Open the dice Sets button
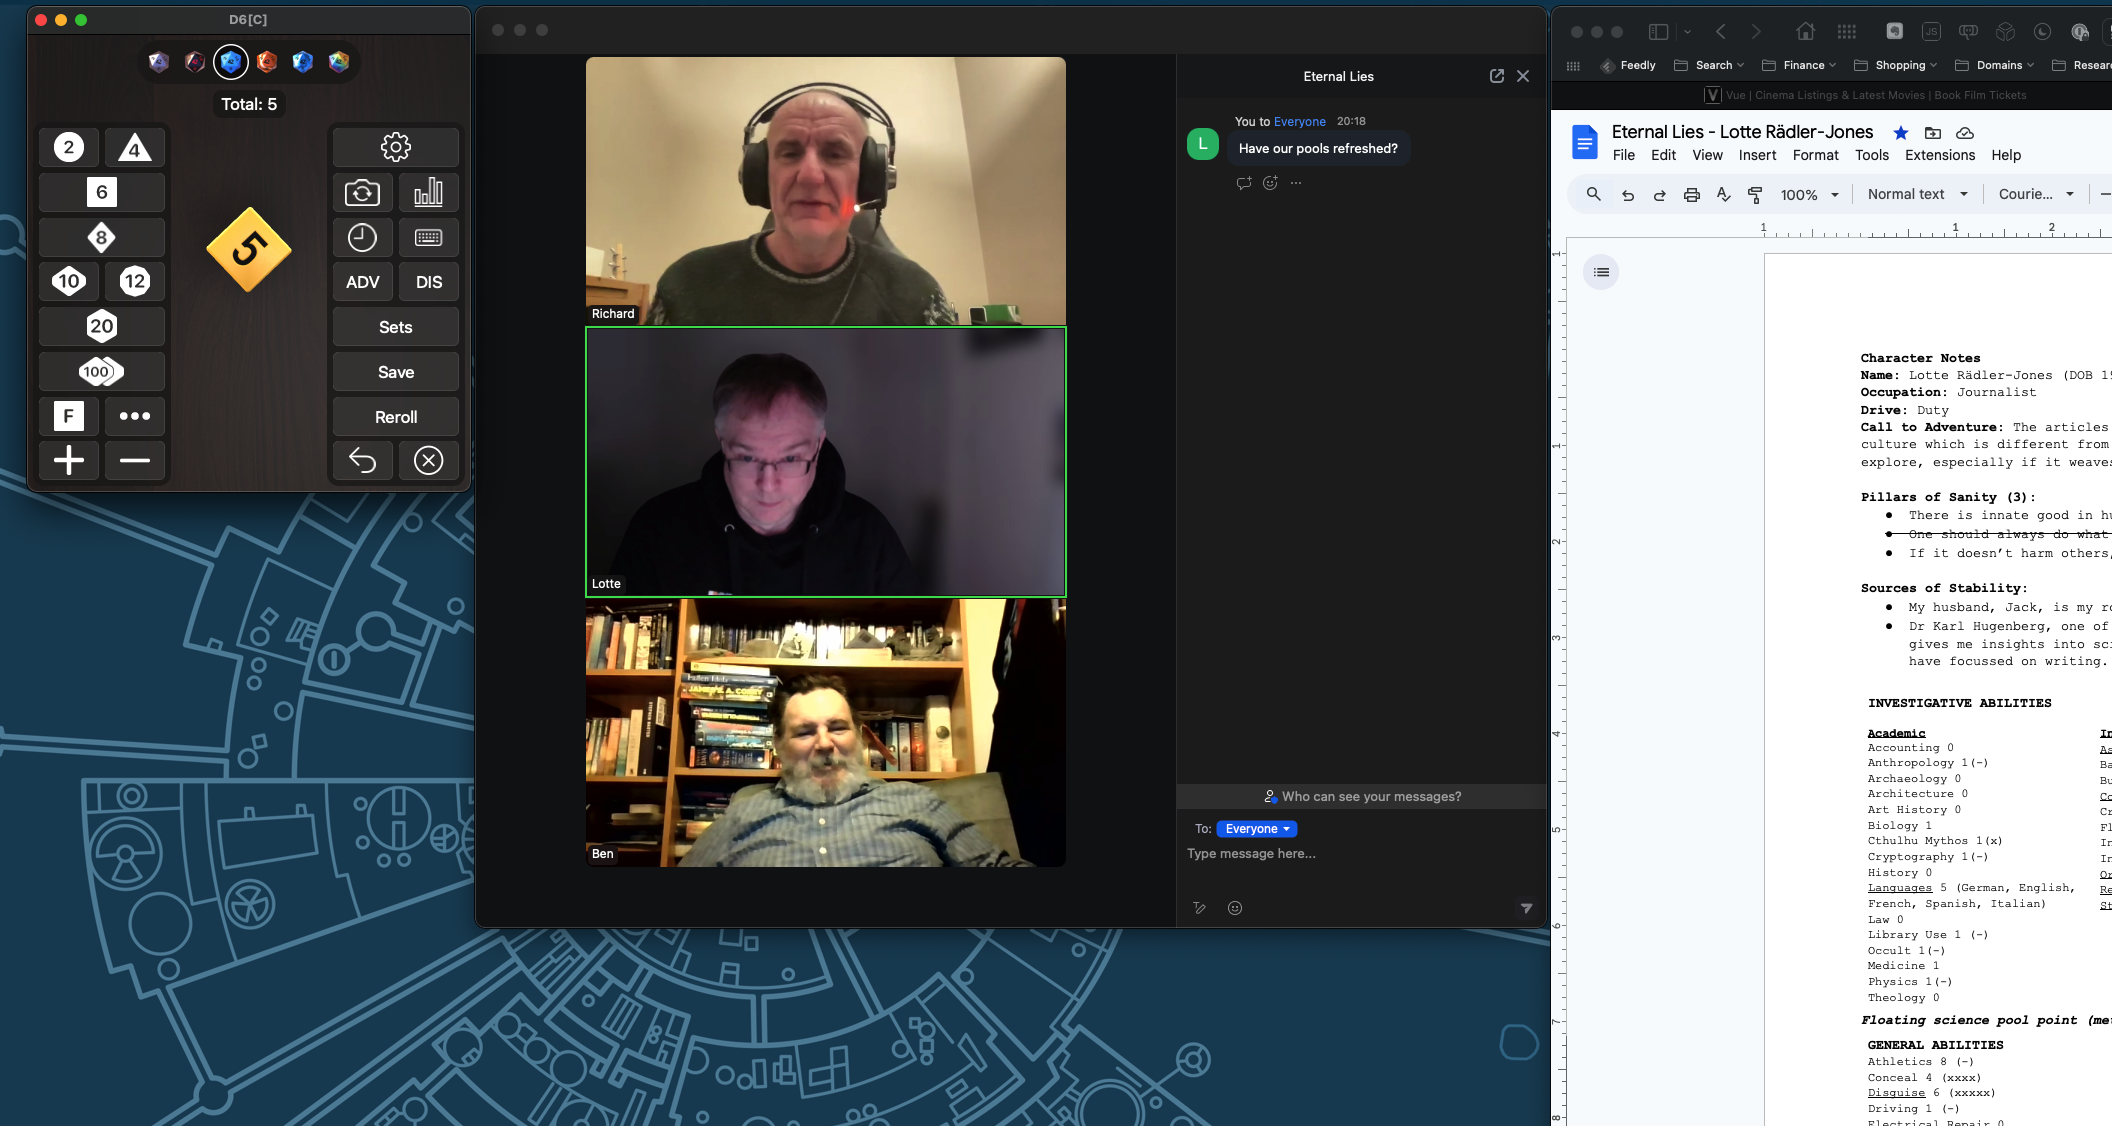This screenshot has height=1126, width=2112. (x=396, y=327)
